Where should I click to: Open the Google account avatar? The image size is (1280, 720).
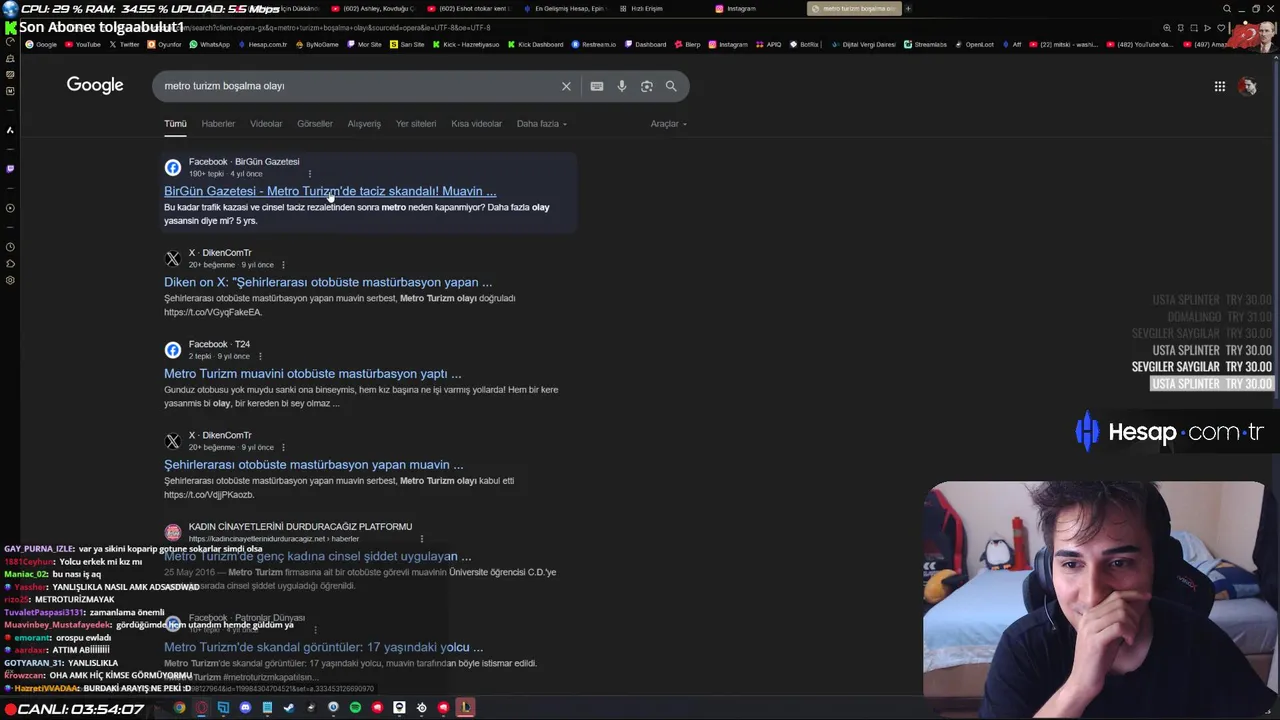[1248, 87]
